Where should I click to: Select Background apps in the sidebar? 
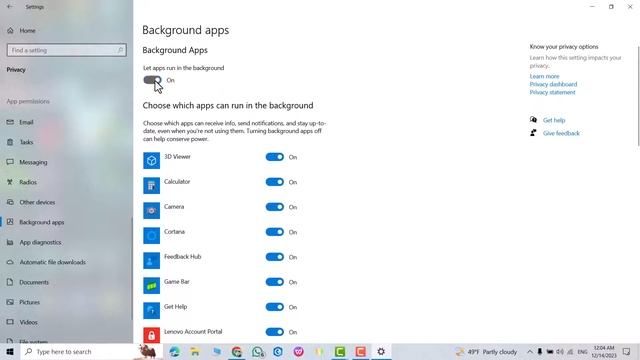(66, 222)
